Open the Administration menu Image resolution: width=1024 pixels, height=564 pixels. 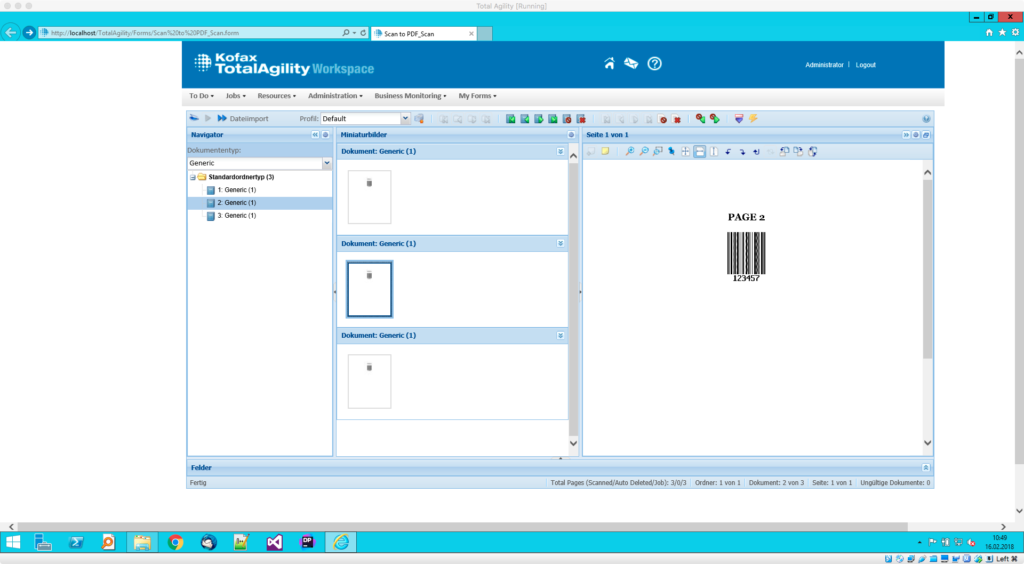pos(335,96)
